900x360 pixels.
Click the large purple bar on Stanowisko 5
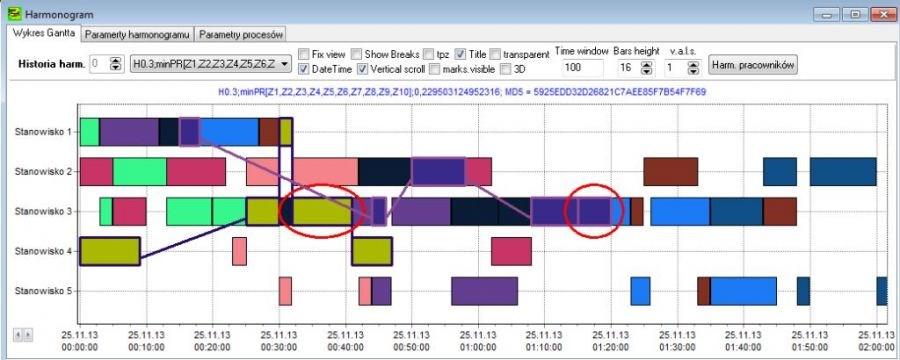(x=484, y=291)
